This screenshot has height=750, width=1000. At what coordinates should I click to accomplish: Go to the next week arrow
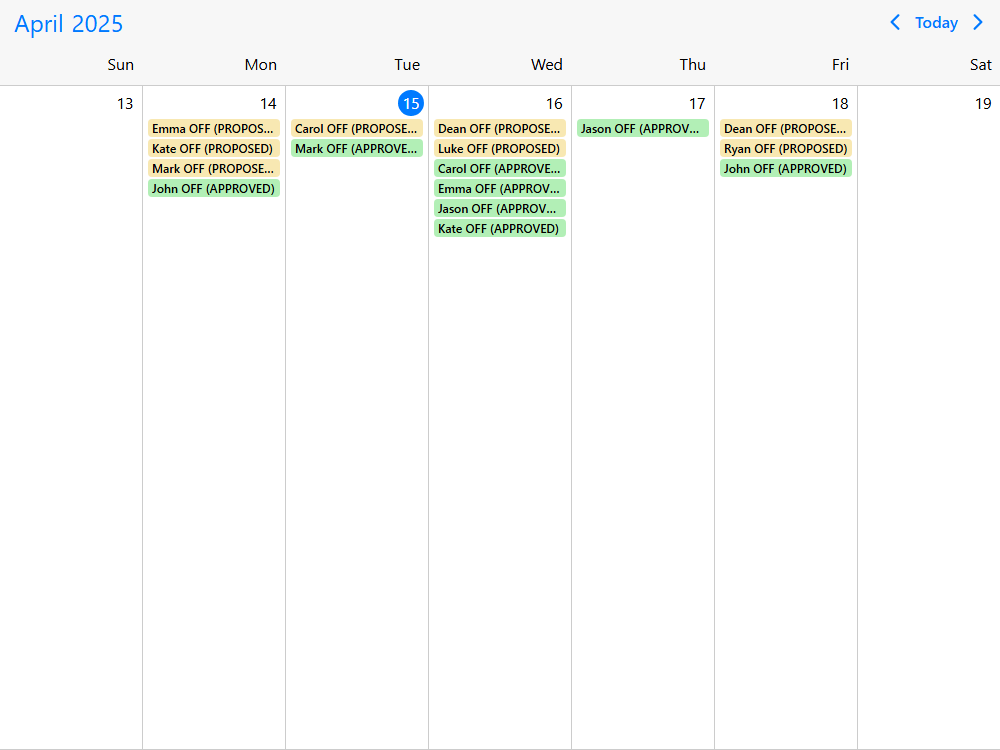tap(978, 23)
